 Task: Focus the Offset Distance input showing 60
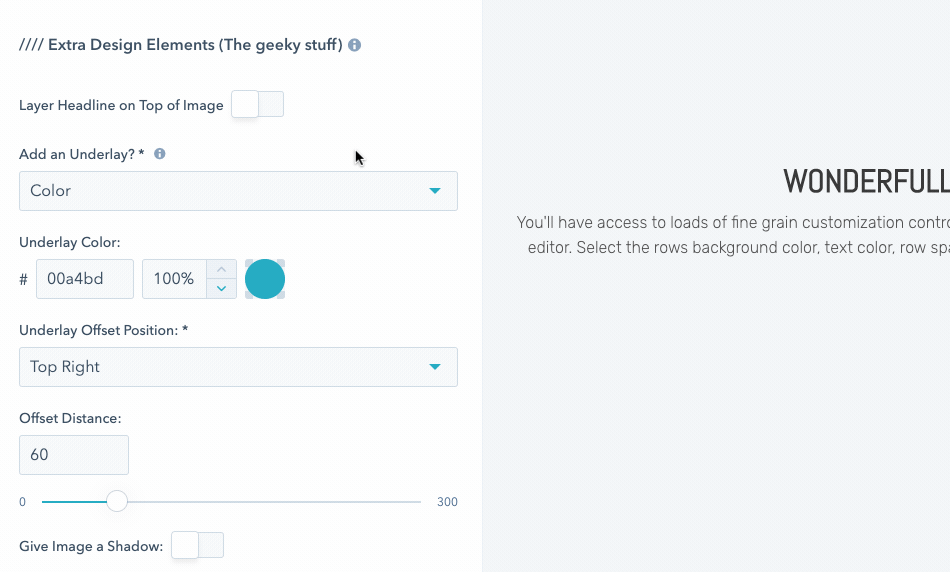click(74, 455)
